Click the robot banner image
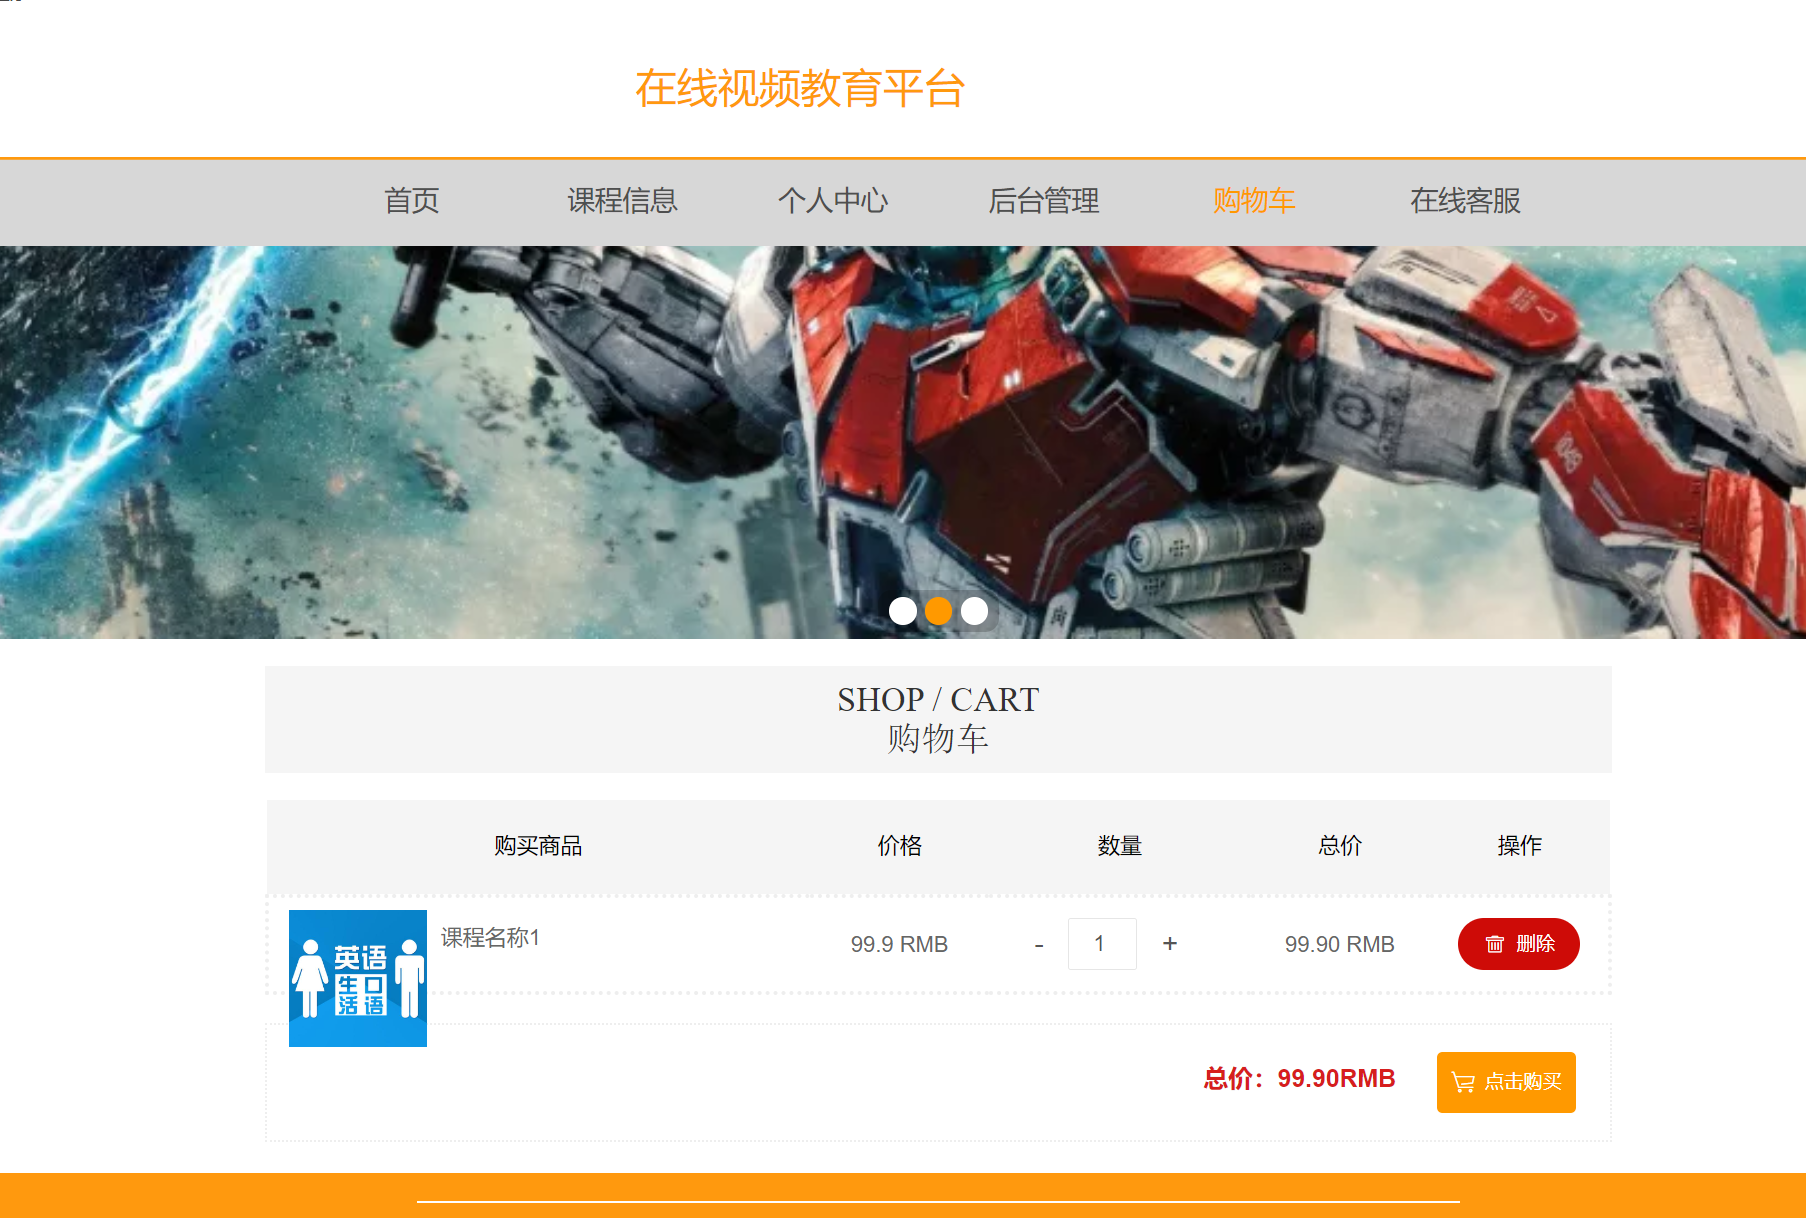The height and width of the screenshot is (1218, 1806). click(903, 442)
